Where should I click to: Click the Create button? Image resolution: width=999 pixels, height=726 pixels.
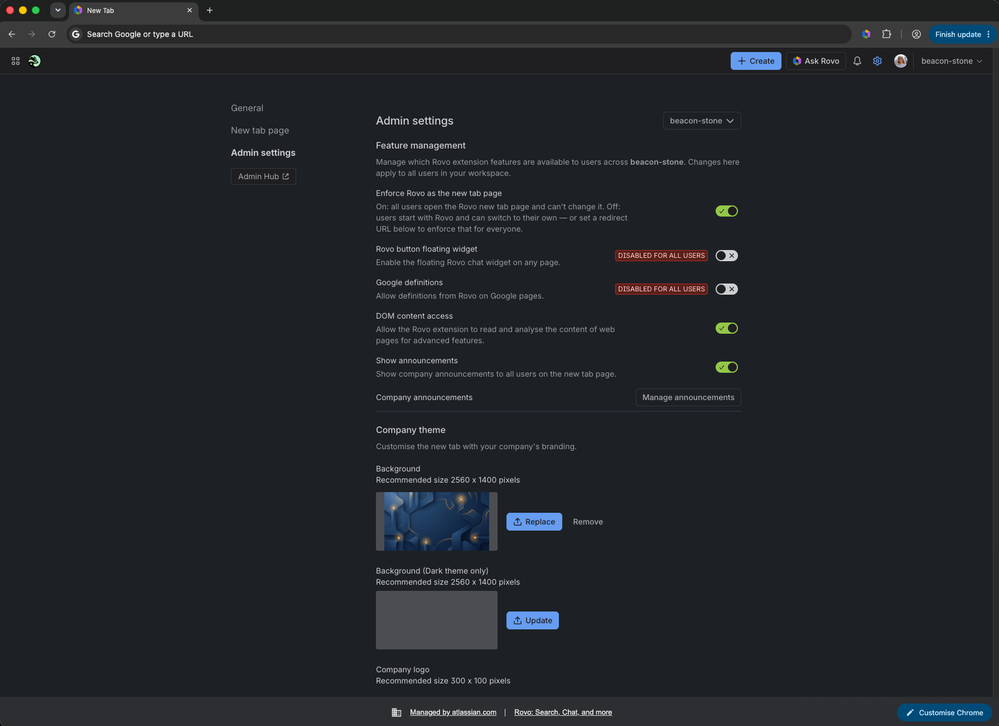756,61
